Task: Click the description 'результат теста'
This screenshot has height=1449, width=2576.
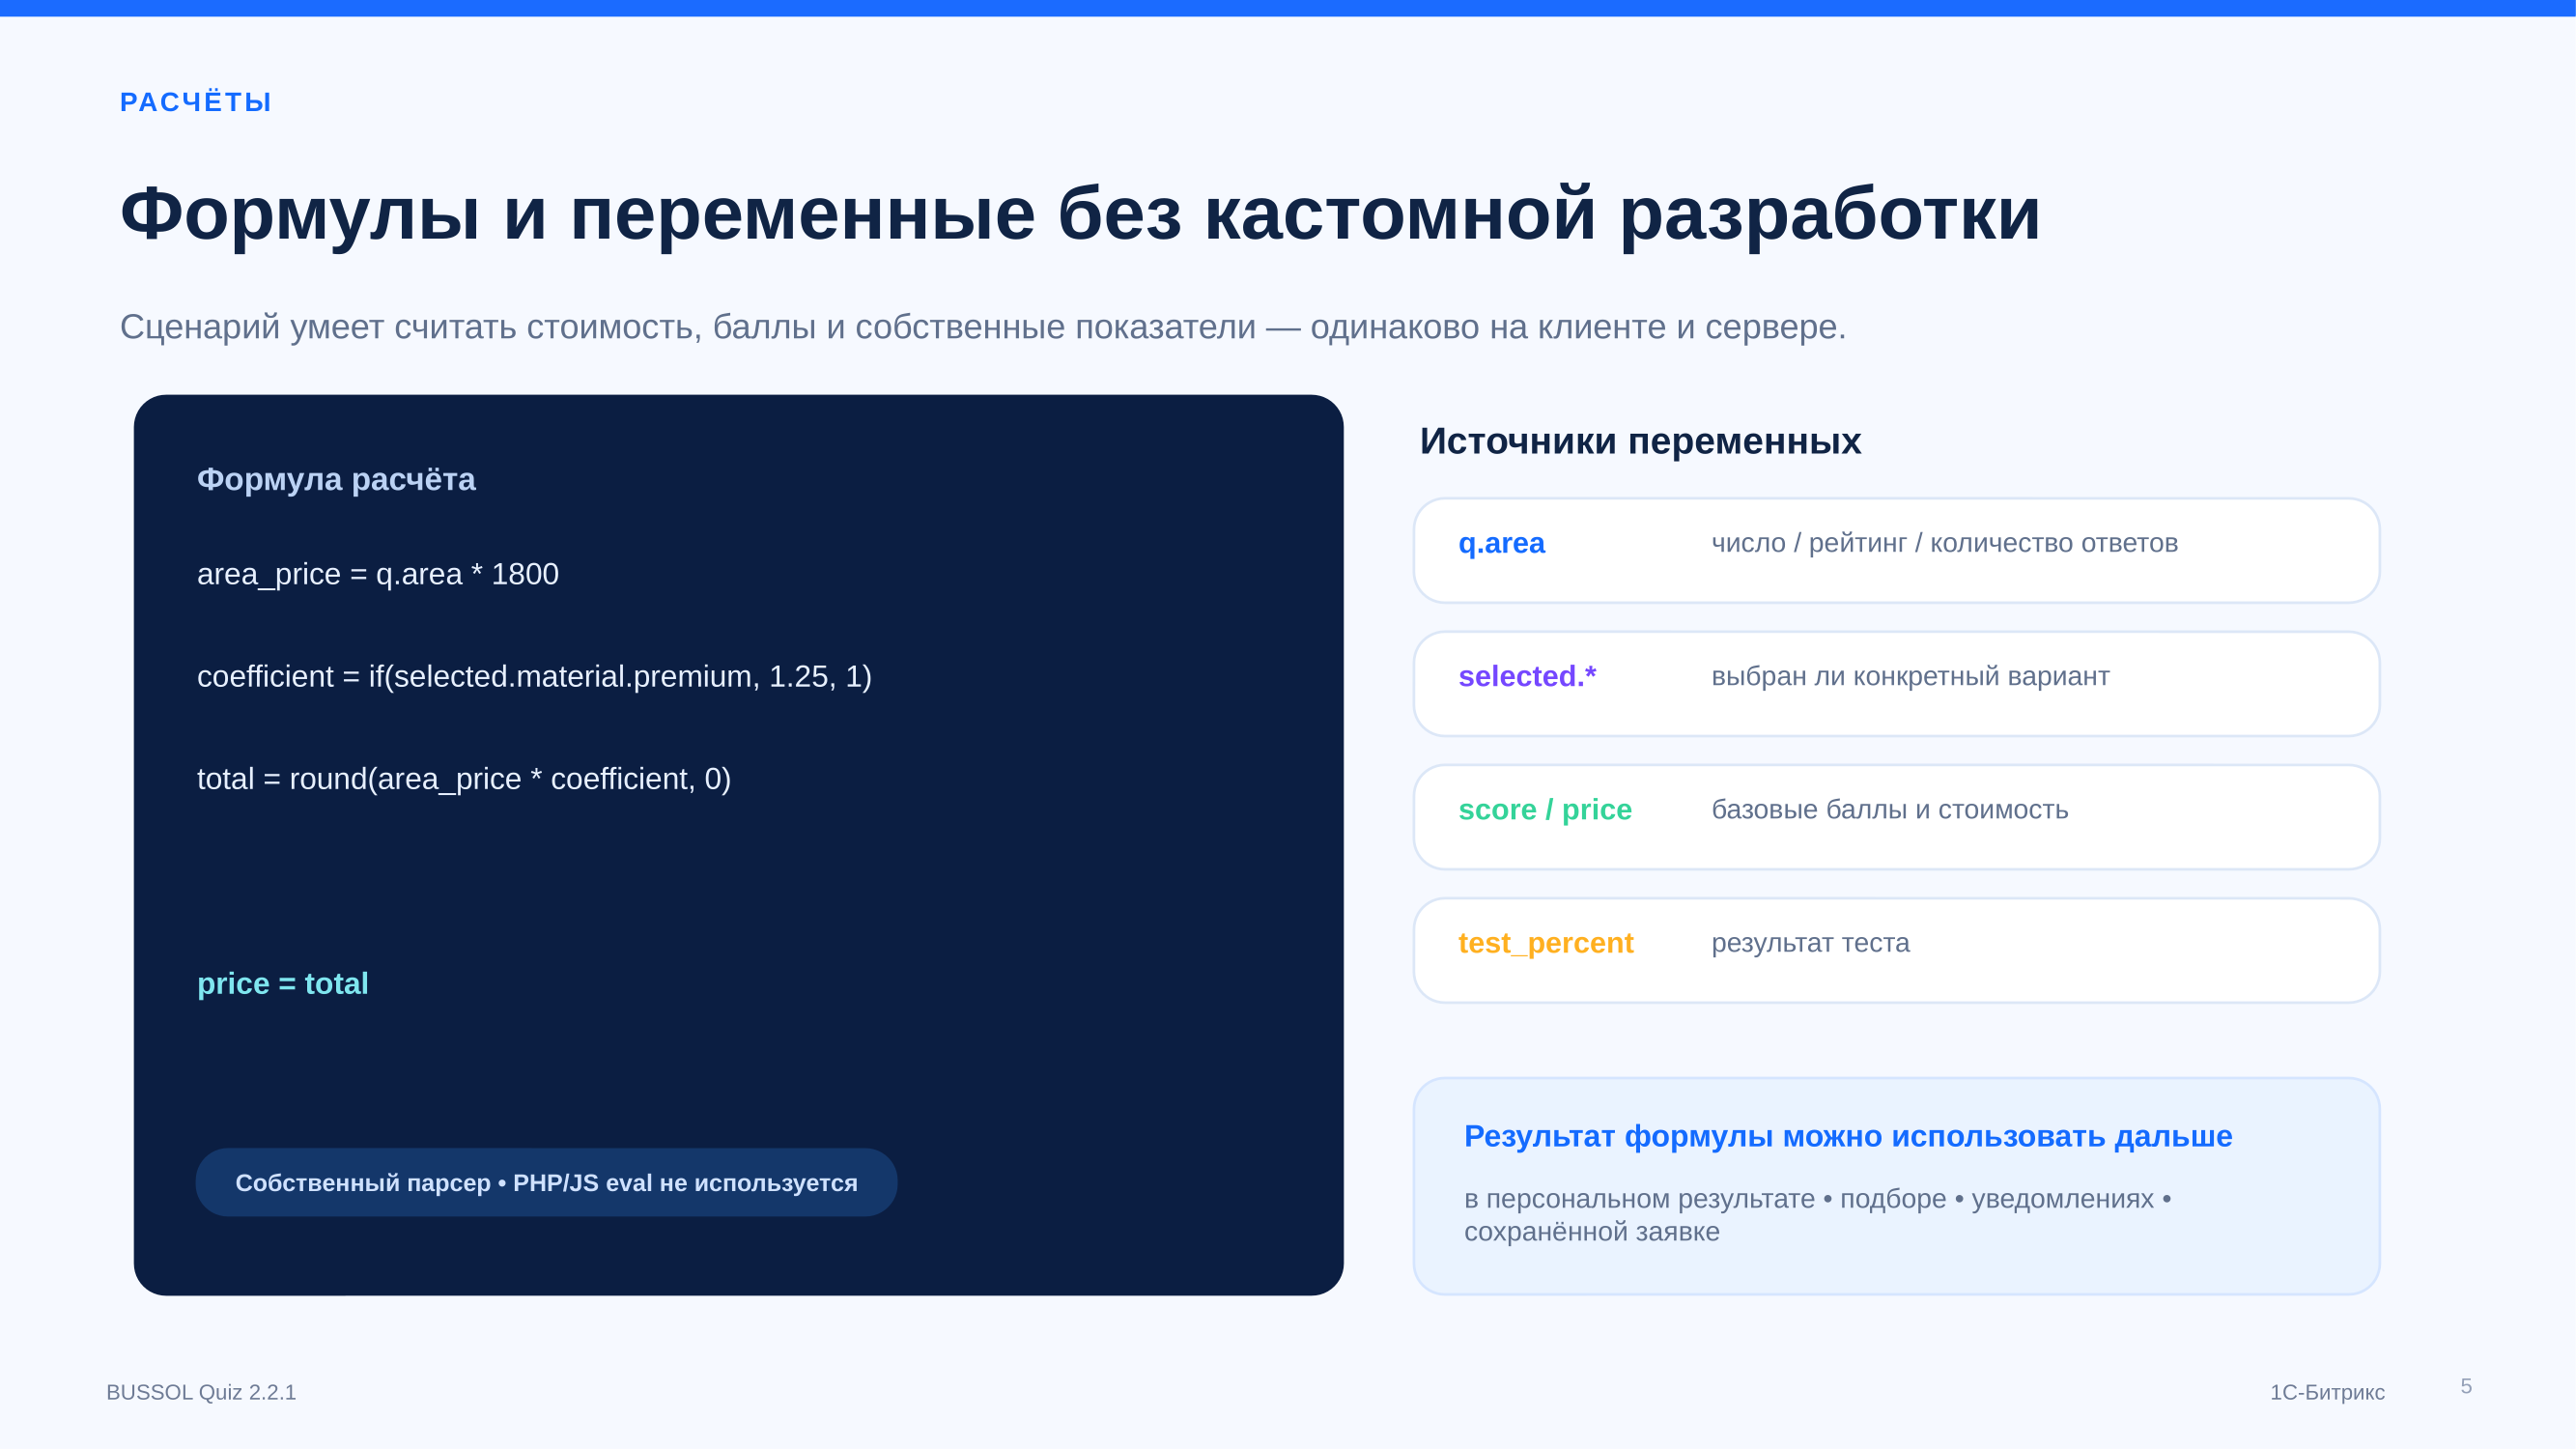Action: 1810,943
